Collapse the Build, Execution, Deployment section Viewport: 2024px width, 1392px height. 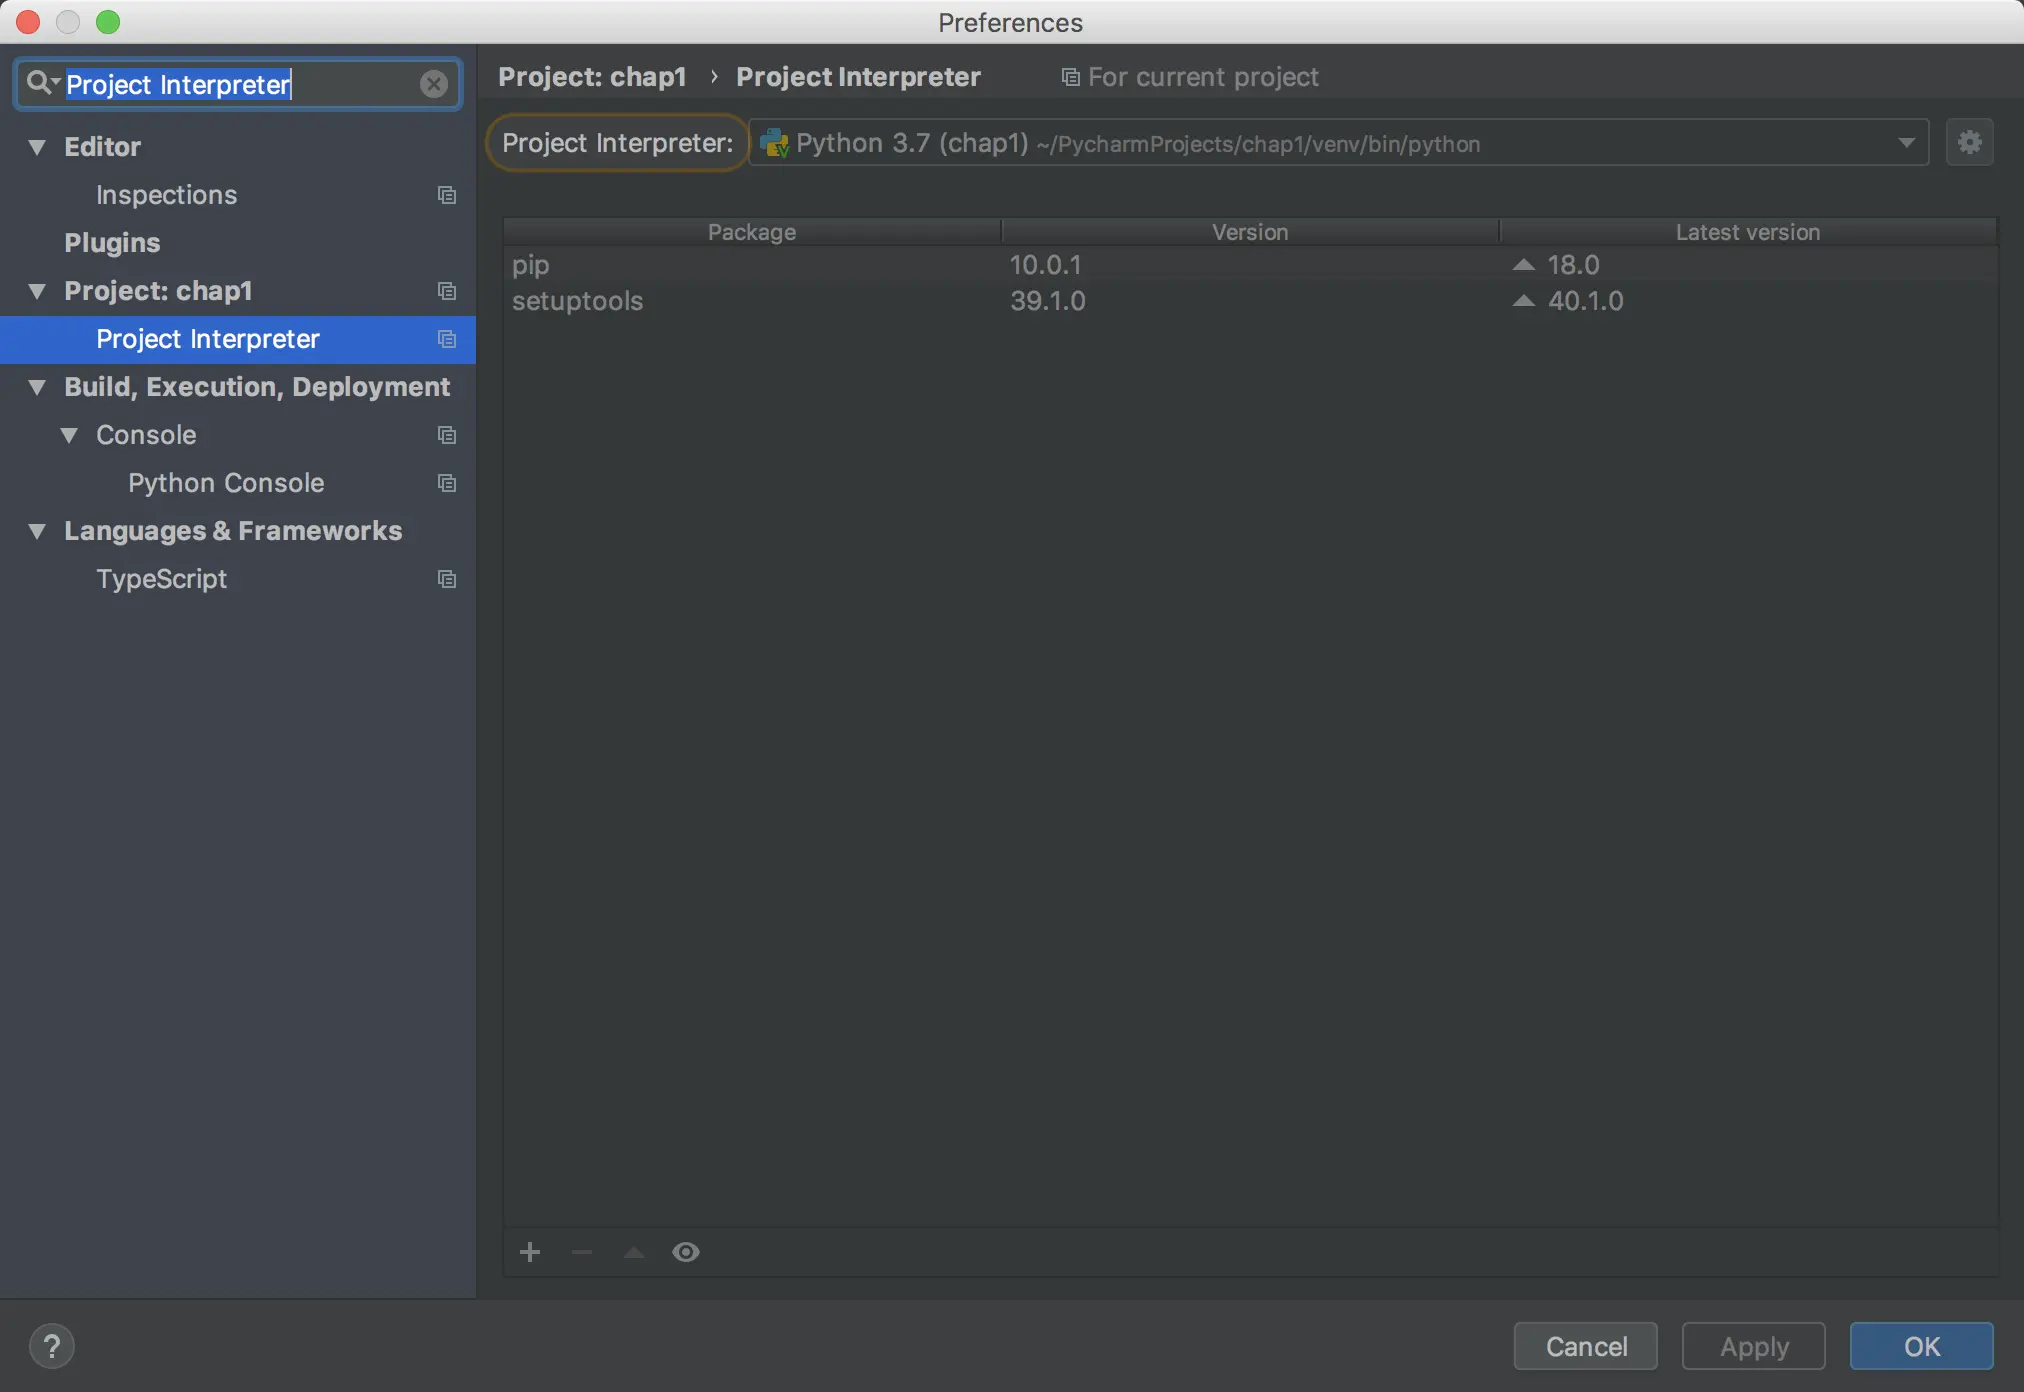tap(37, 387)
